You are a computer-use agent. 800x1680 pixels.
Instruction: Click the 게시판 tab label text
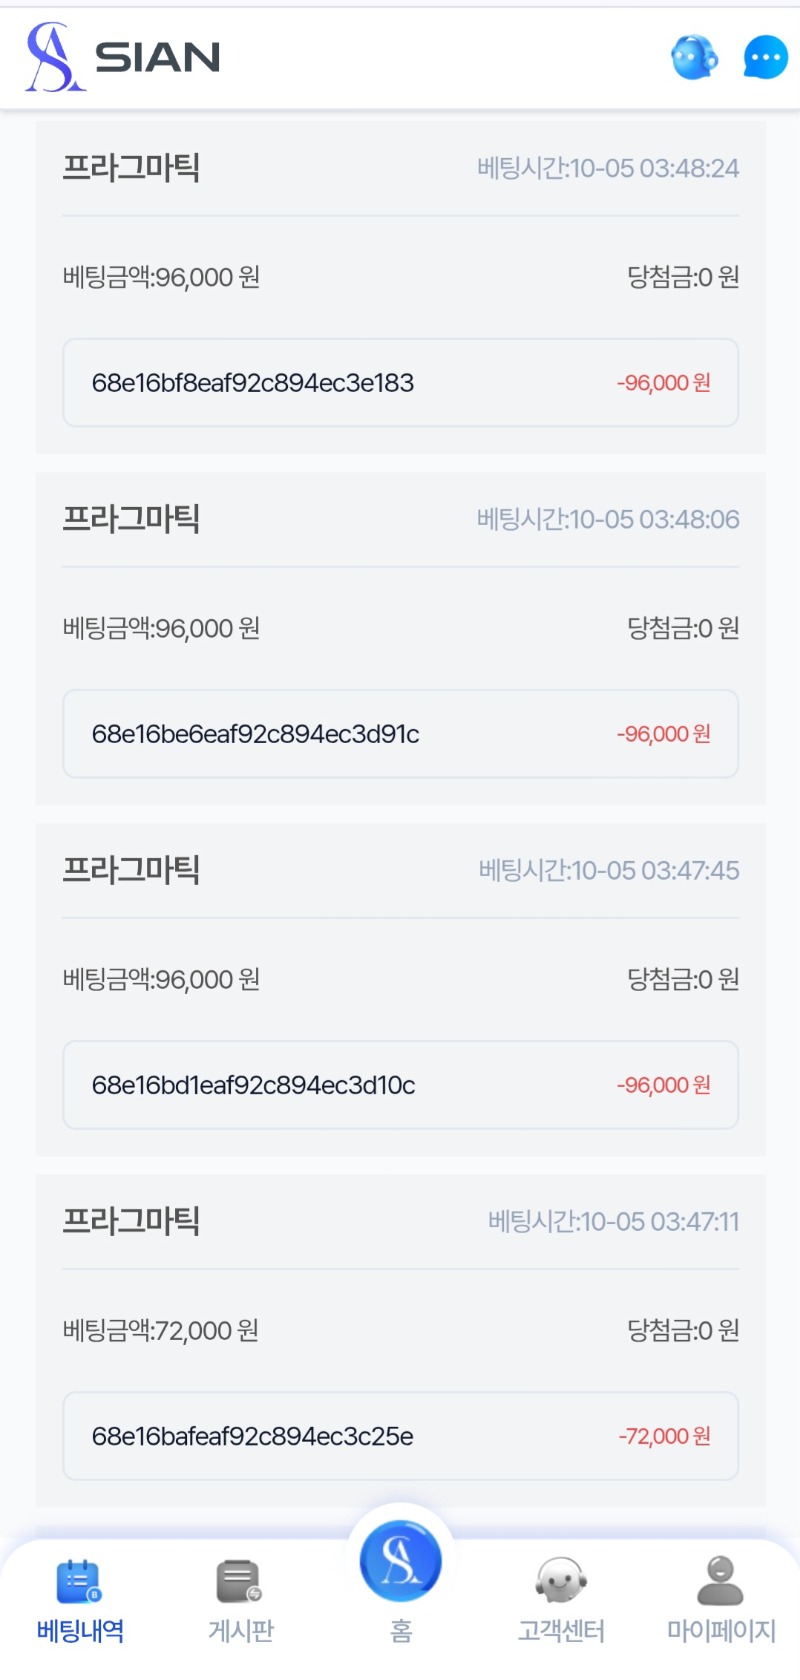[240, 1631]
